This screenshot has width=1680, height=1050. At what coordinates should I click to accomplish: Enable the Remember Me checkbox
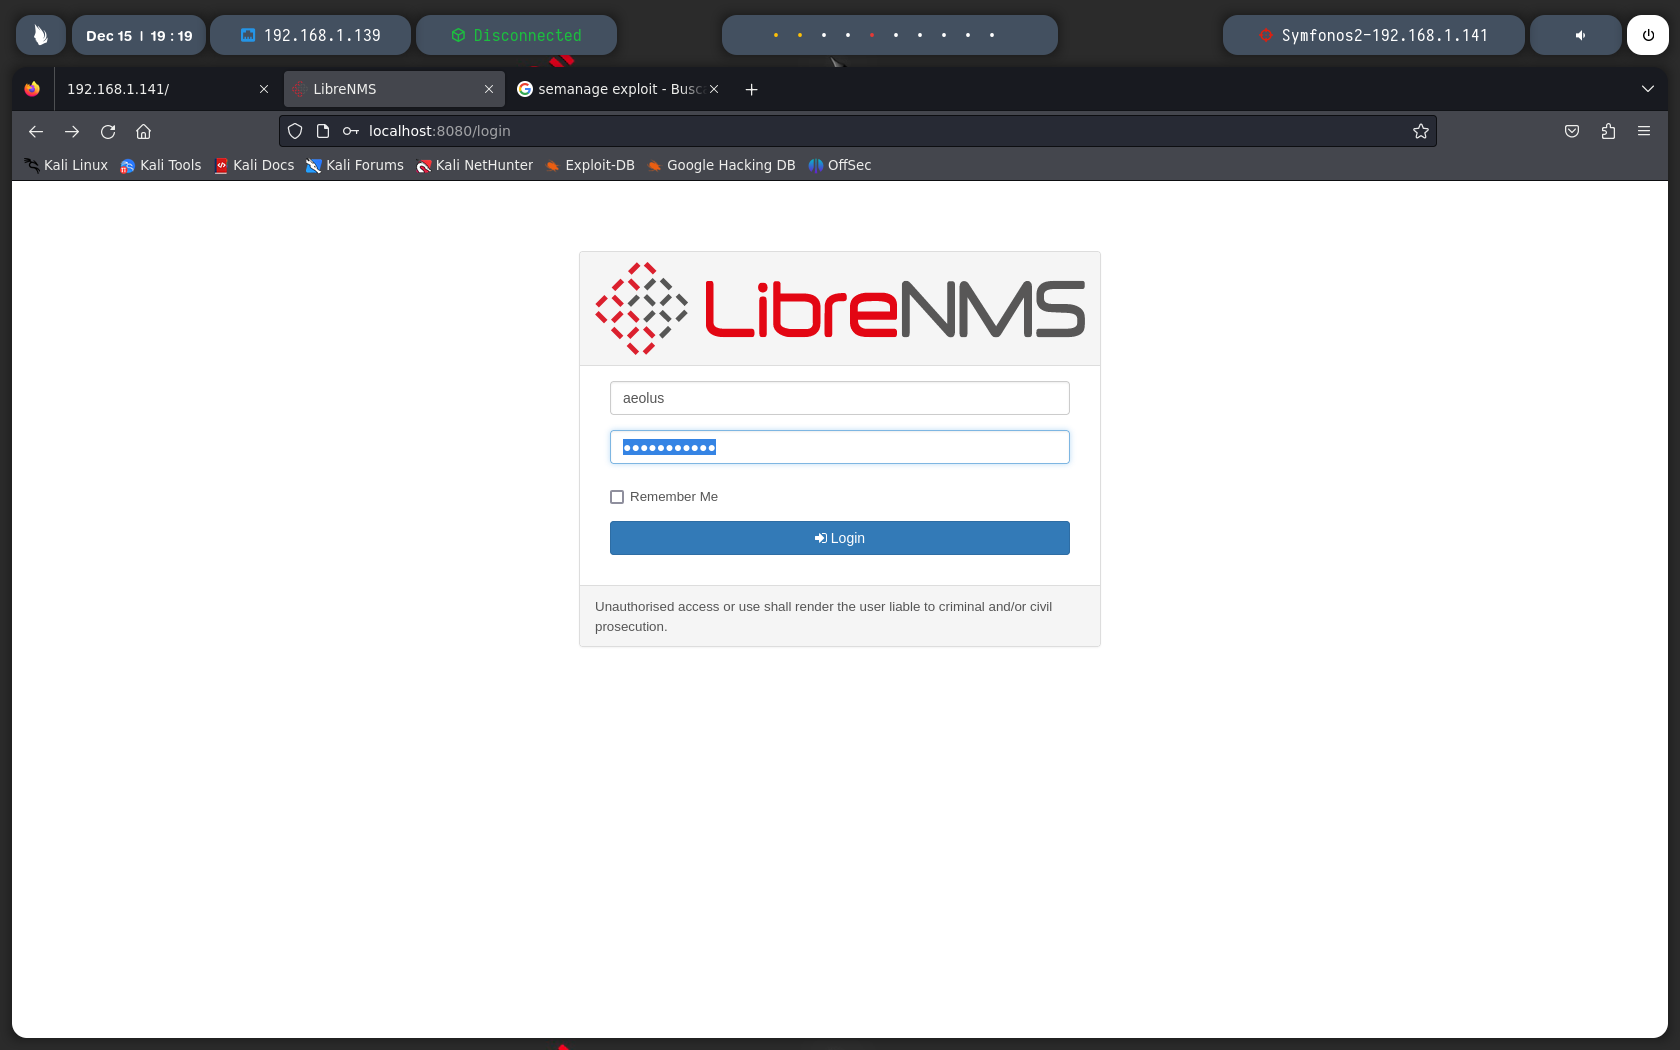point(617,497)
